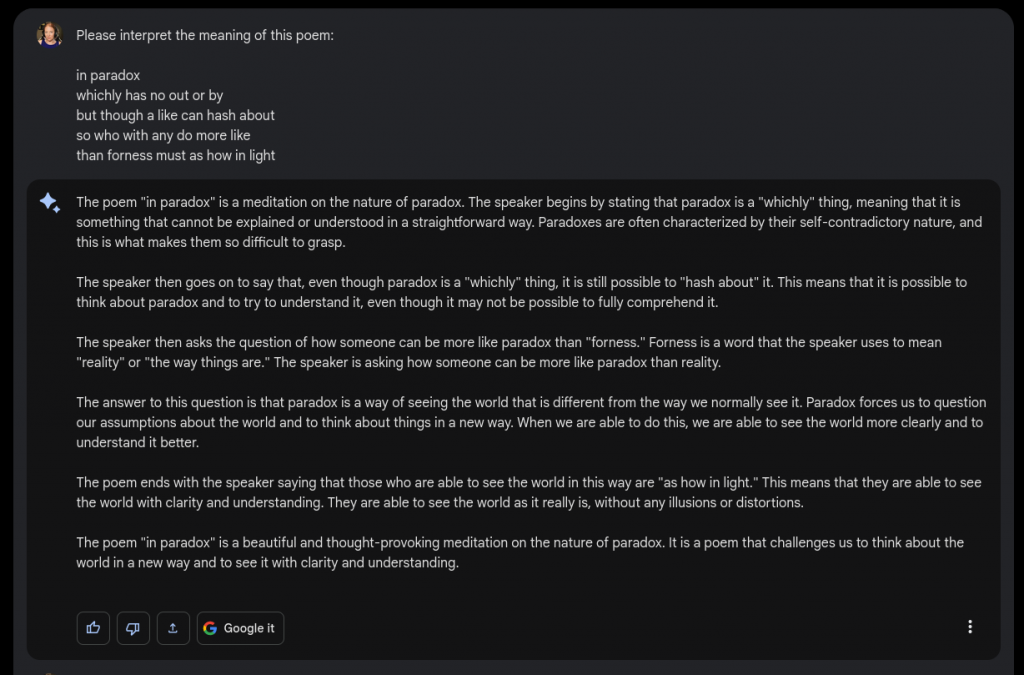Click the line 'whichly has no out or by'
Screen dimensions: 1024x675
point(150,95)
